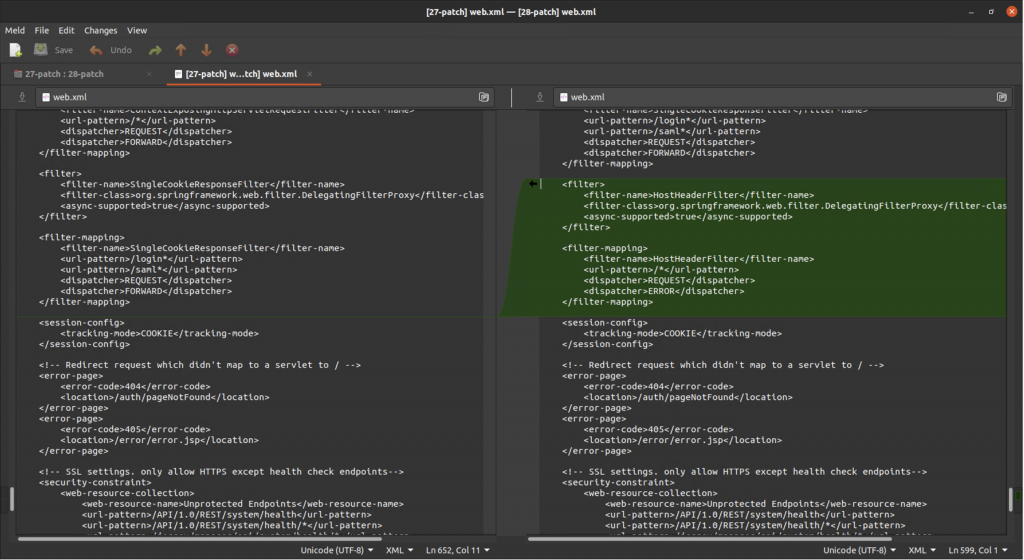1024x560 pixels.
Task: Click the green Redo arrow icon
Action: [x=155, y=50]
